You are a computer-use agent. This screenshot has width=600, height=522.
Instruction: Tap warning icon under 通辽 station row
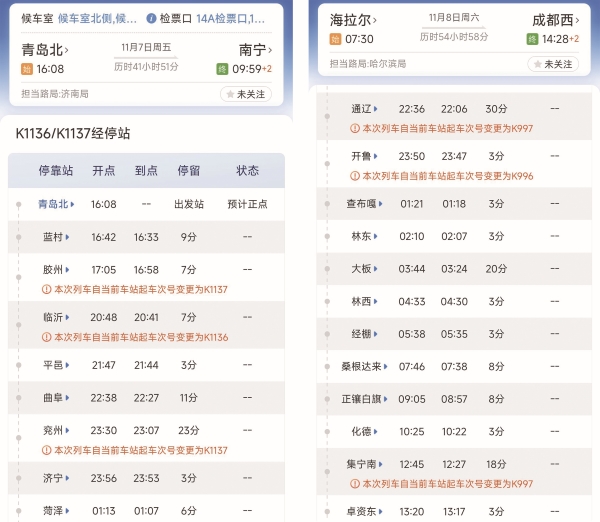pos(354,128)
